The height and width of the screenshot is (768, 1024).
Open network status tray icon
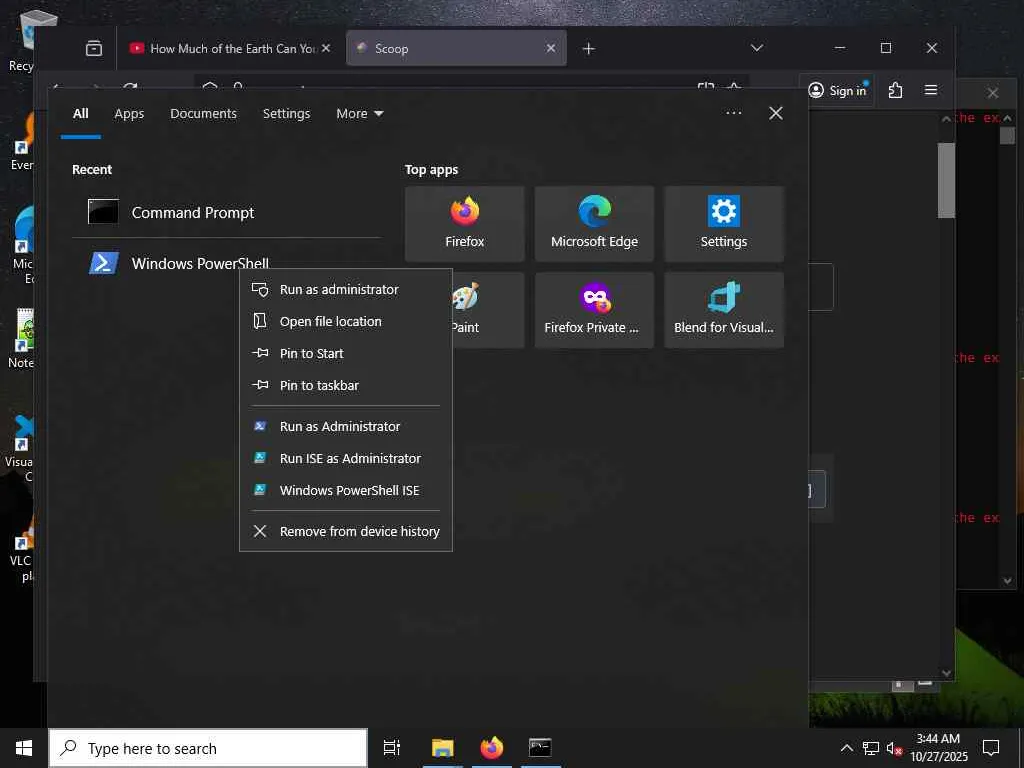[871, 748]
